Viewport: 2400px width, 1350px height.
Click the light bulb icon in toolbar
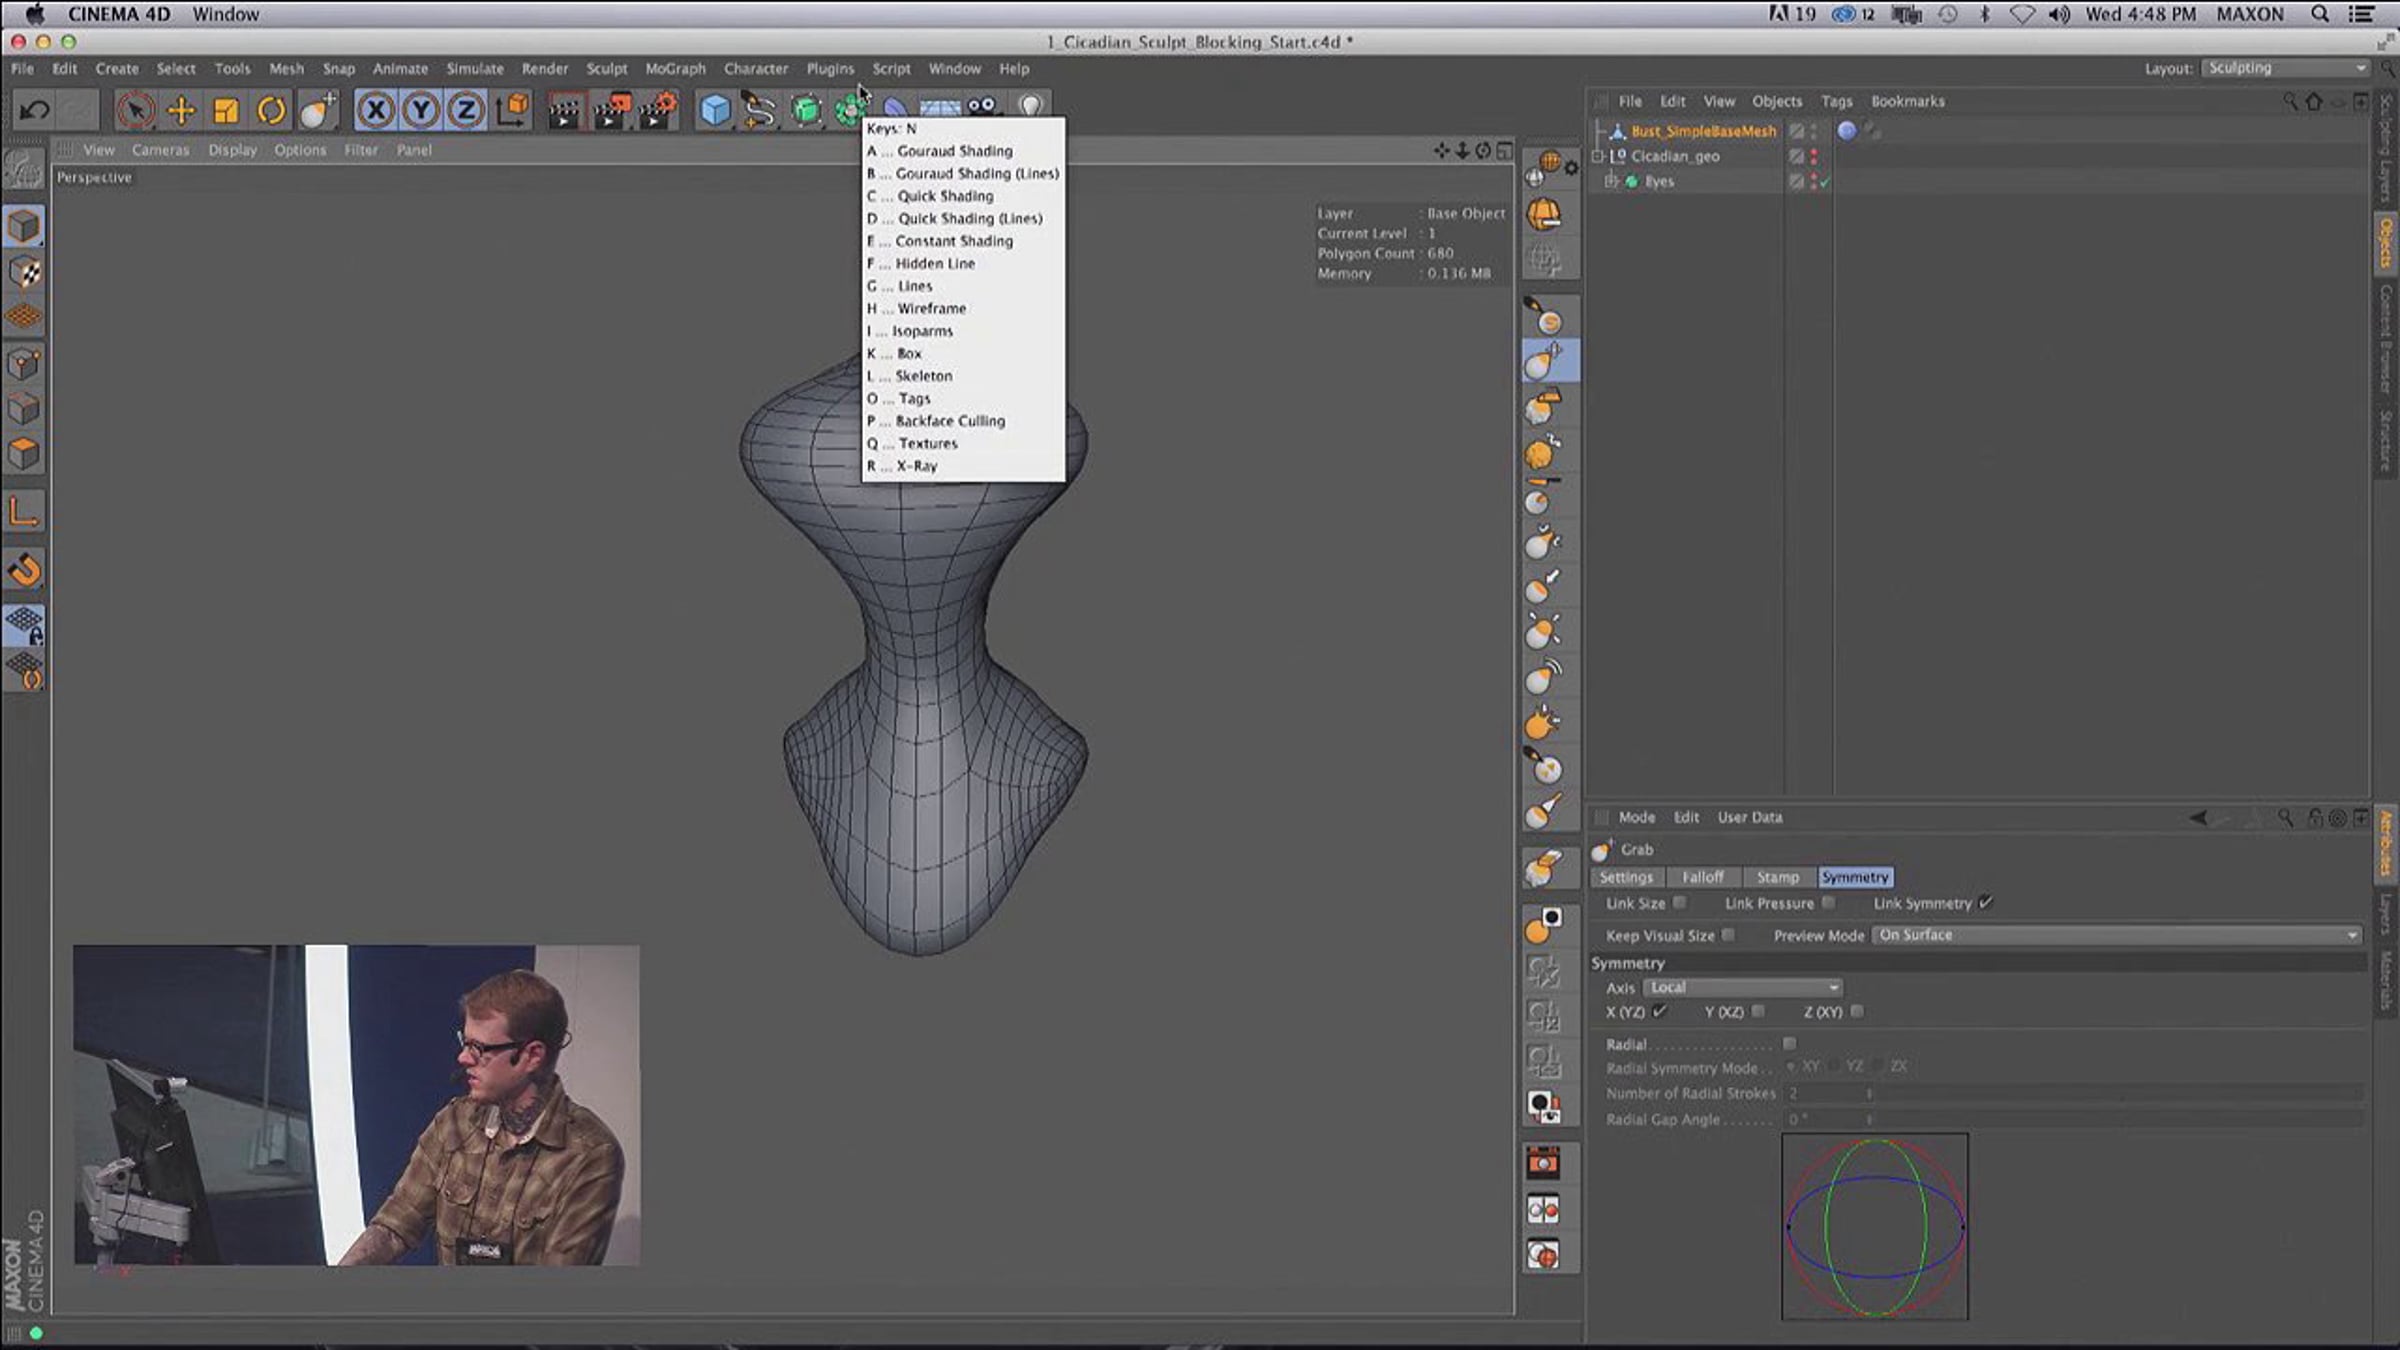[1031, 105]
